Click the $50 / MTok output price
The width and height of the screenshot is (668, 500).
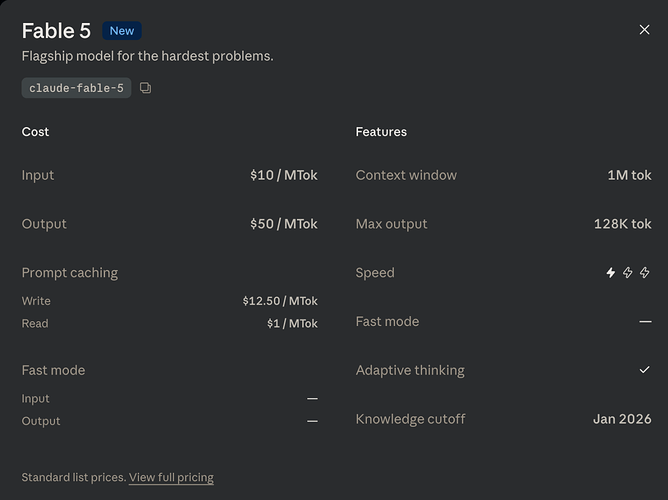pos(284,224)
